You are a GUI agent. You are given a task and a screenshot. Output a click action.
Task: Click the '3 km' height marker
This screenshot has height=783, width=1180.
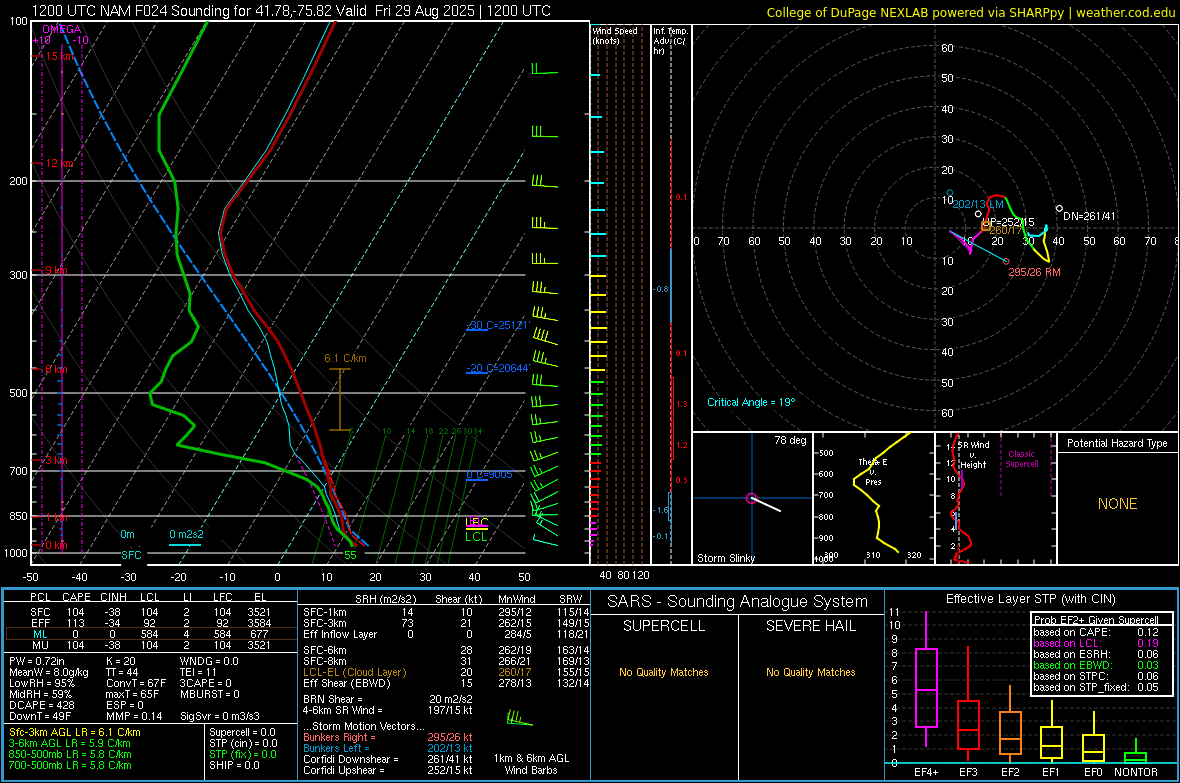(x=57, y=459)
